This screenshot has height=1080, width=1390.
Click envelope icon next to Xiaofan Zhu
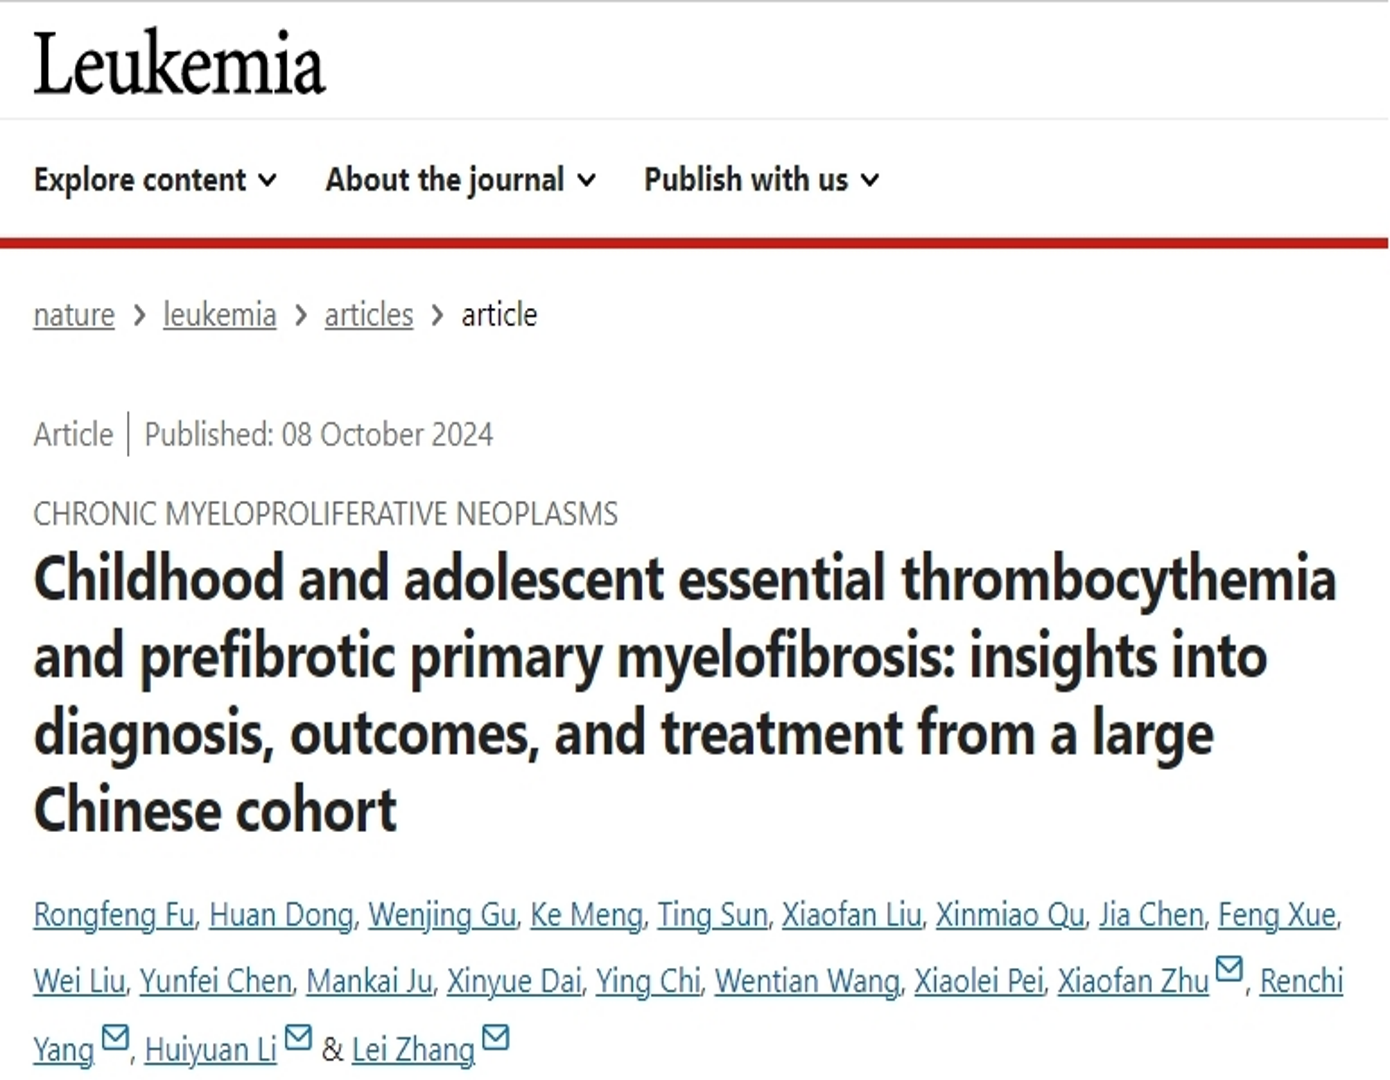(1228, 969)
